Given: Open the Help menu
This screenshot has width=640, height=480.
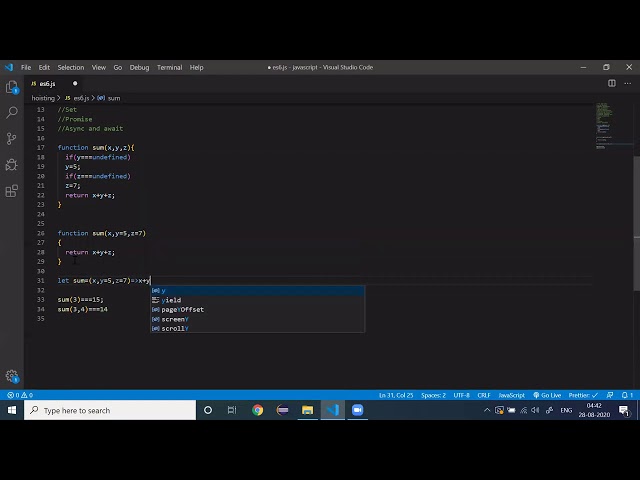Looking at the screenshot, I should (x=196, y=67).
